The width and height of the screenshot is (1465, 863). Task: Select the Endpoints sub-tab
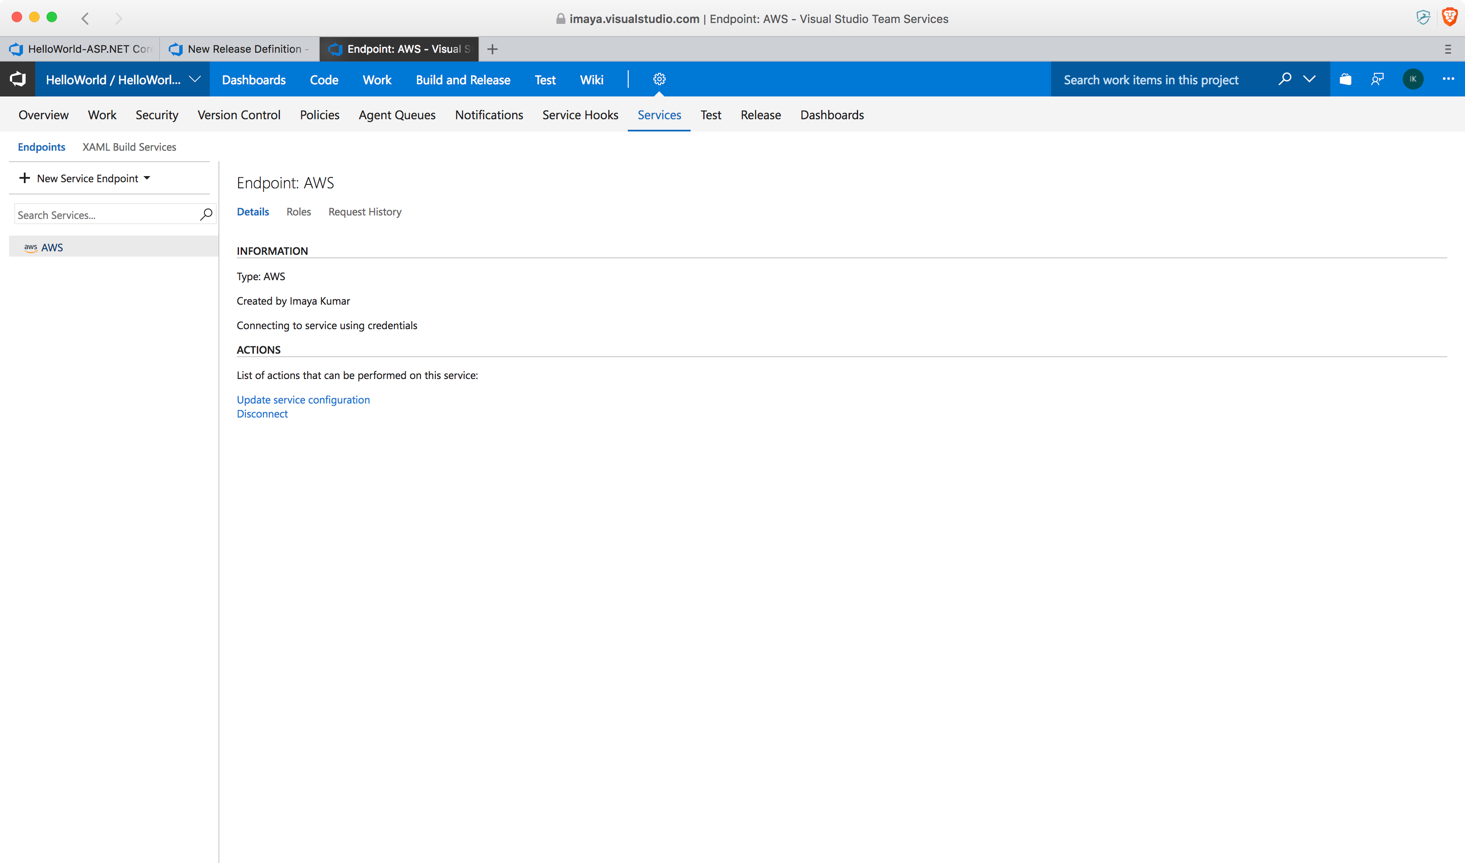pyautogui.click(x=41, y=147)
